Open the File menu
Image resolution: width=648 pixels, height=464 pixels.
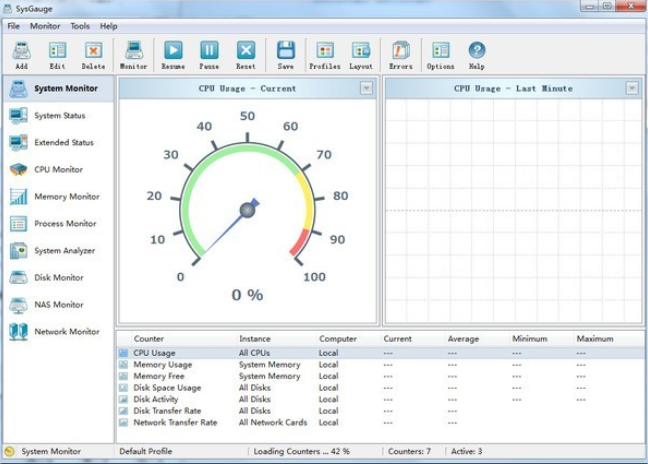[14, 26]
